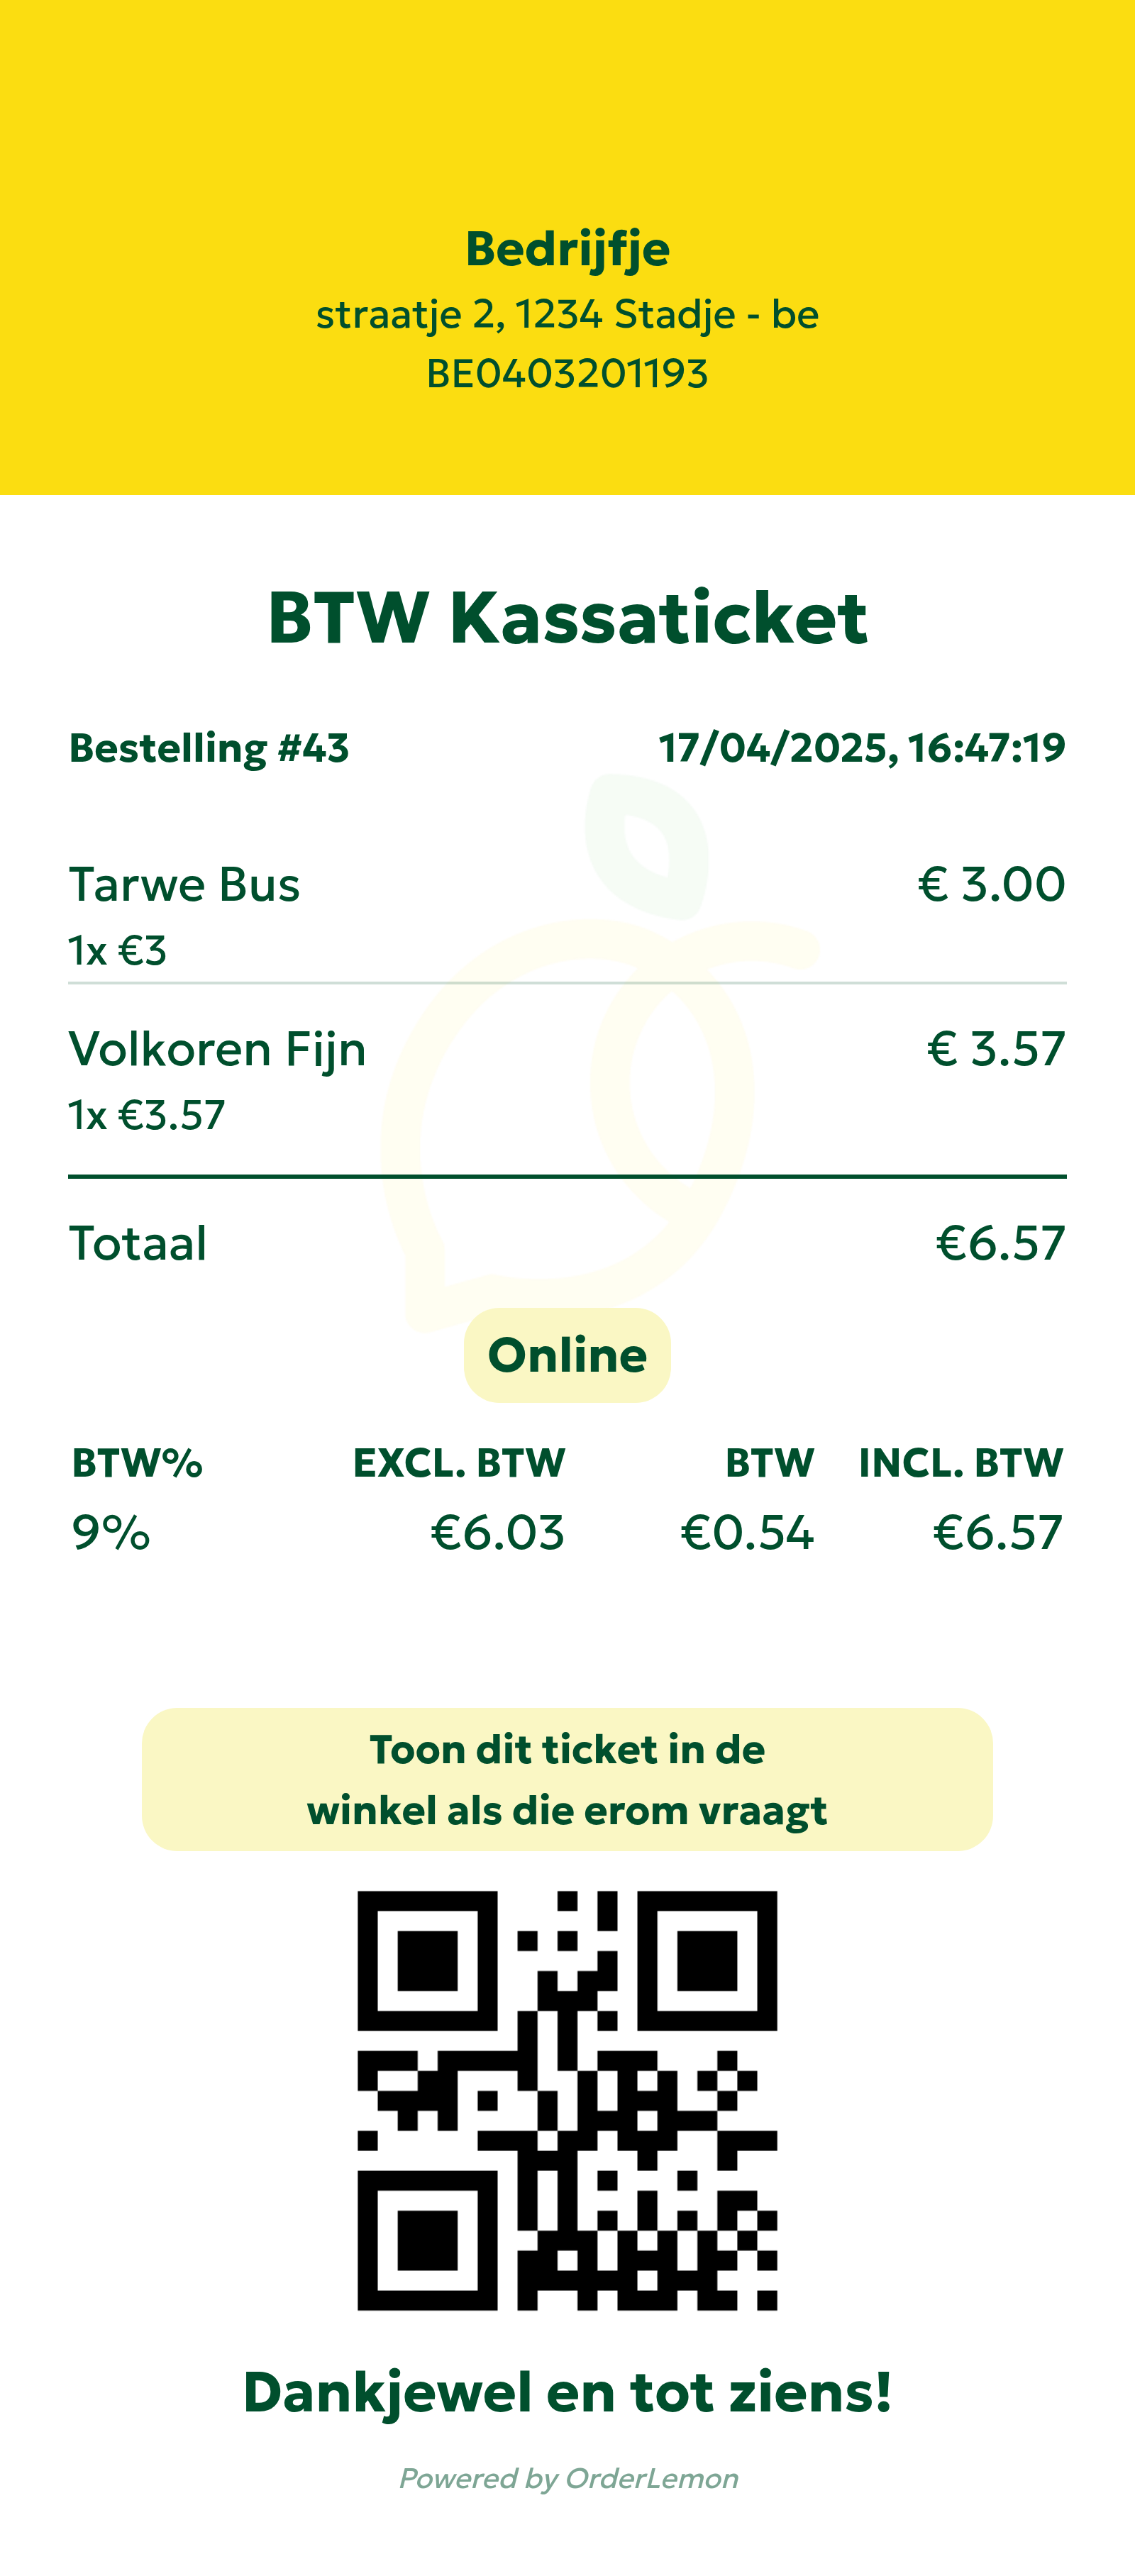This screenshot has height=2576, width=1135.
Task: Select the Bestelling #43 order number
Action: click(209, 748)
